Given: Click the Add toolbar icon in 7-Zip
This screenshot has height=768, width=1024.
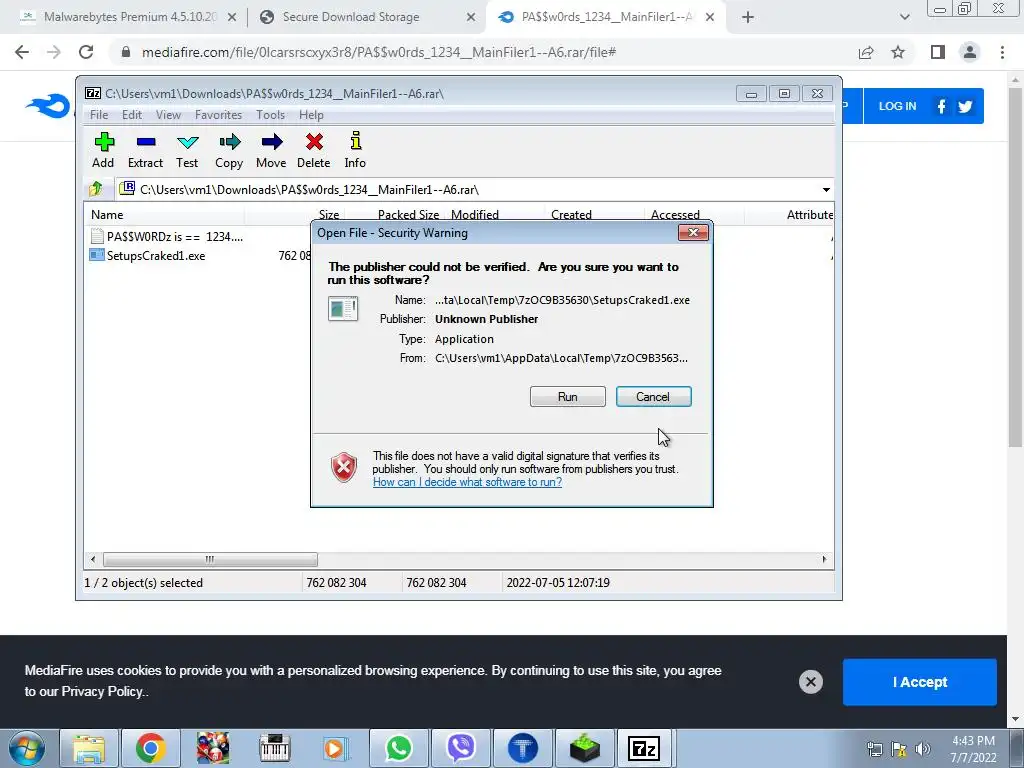Looking at the screenshot, I should [x=103, y=150].
